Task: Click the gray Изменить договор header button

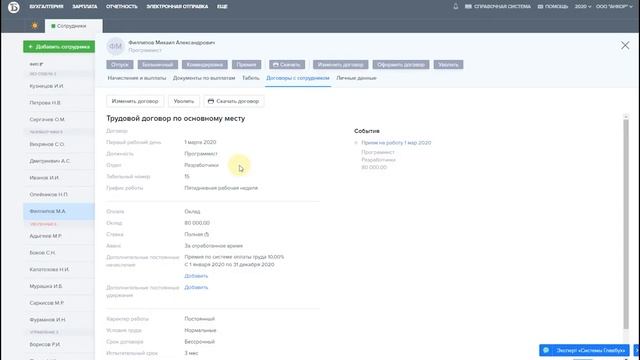Action: click(x=340, y=64)
